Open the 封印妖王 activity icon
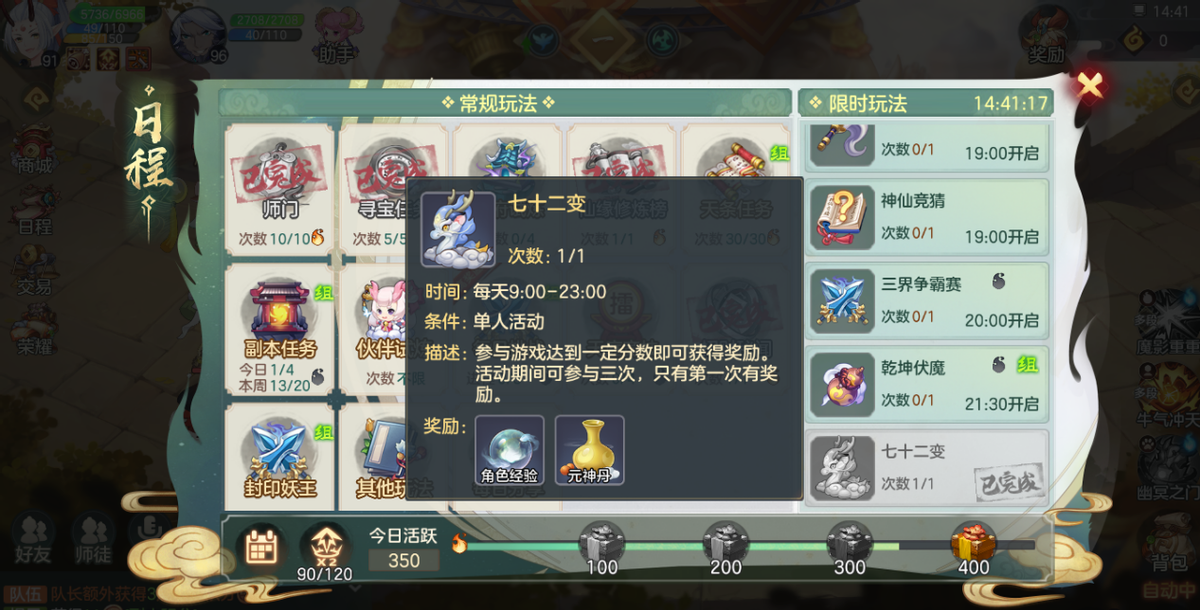 click(280, 460)
